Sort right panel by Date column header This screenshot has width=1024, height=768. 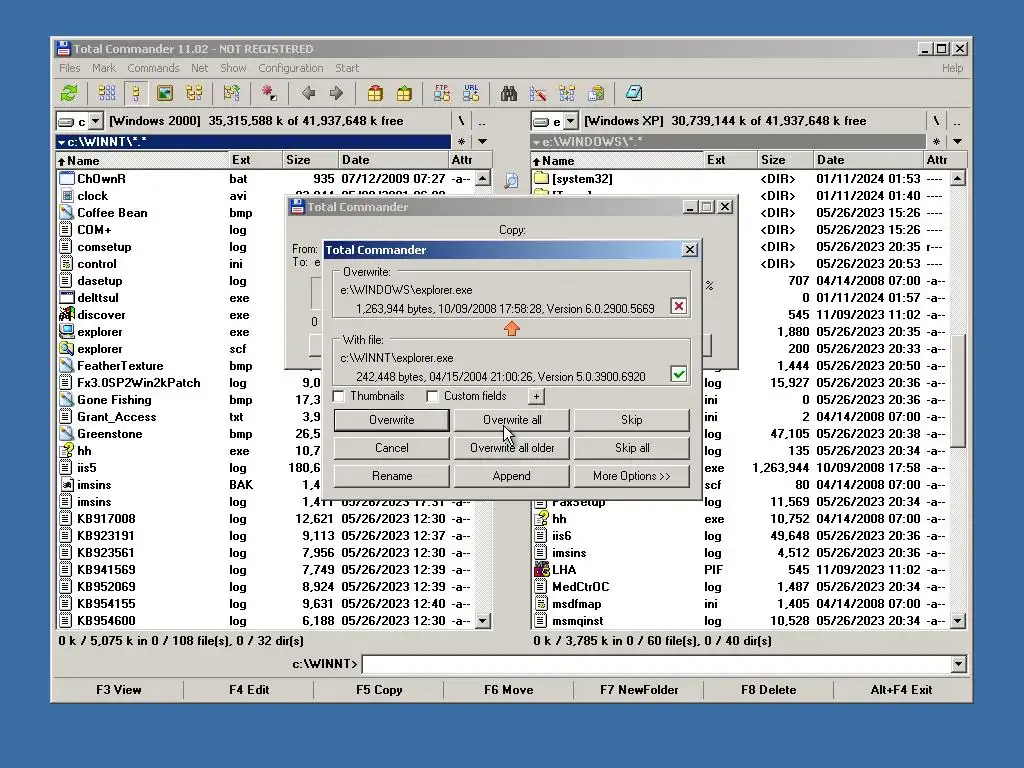tap(867, 160)
